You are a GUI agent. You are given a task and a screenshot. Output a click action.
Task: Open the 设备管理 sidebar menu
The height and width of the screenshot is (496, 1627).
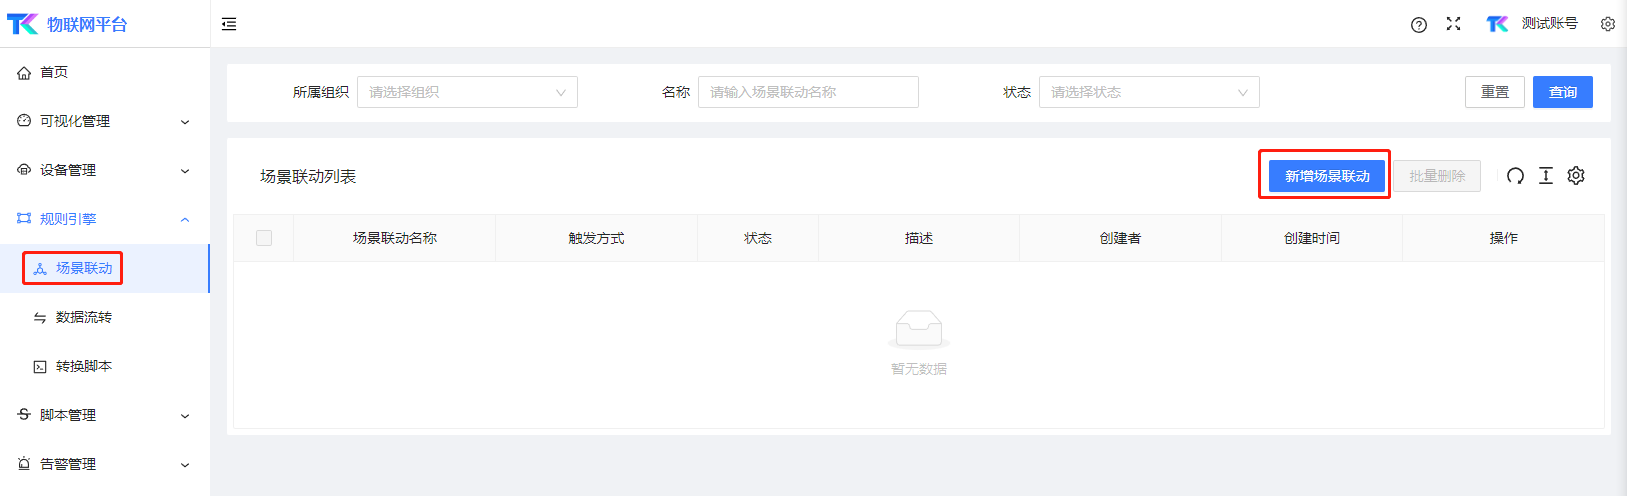[x=105, y=170]
